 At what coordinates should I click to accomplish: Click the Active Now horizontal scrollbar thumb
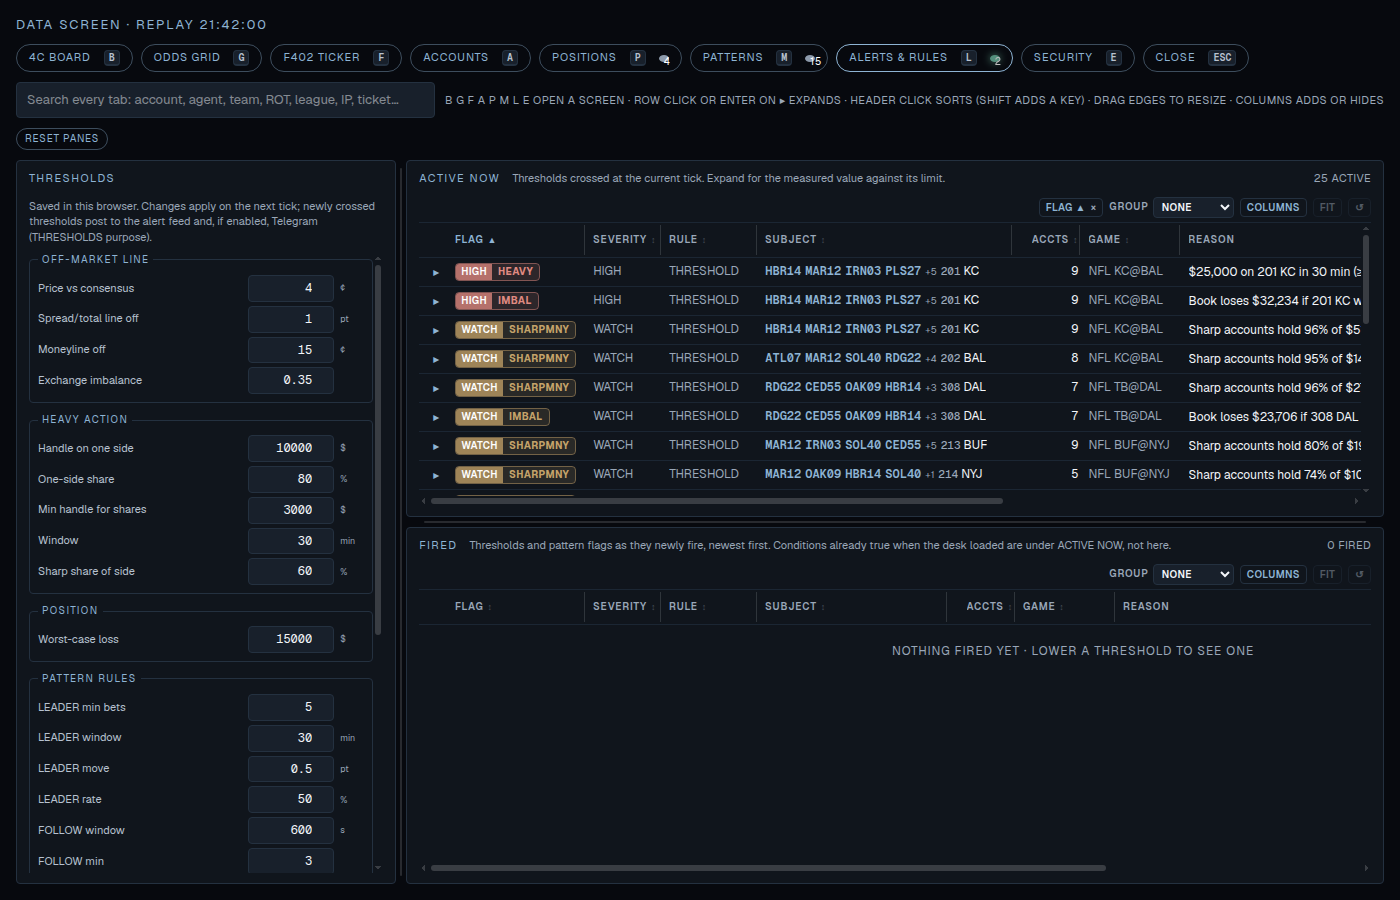716,501
